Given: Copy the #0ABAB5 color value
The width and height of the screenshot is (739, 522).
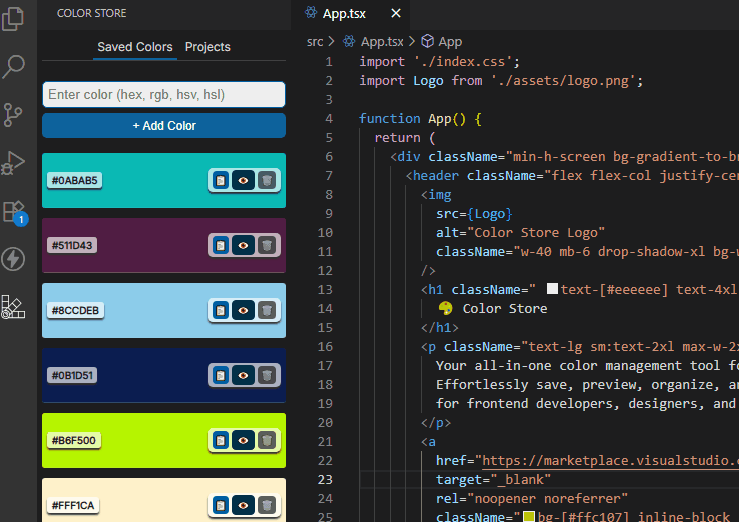Looking at the screenshot, I should (x=221, y=180).
